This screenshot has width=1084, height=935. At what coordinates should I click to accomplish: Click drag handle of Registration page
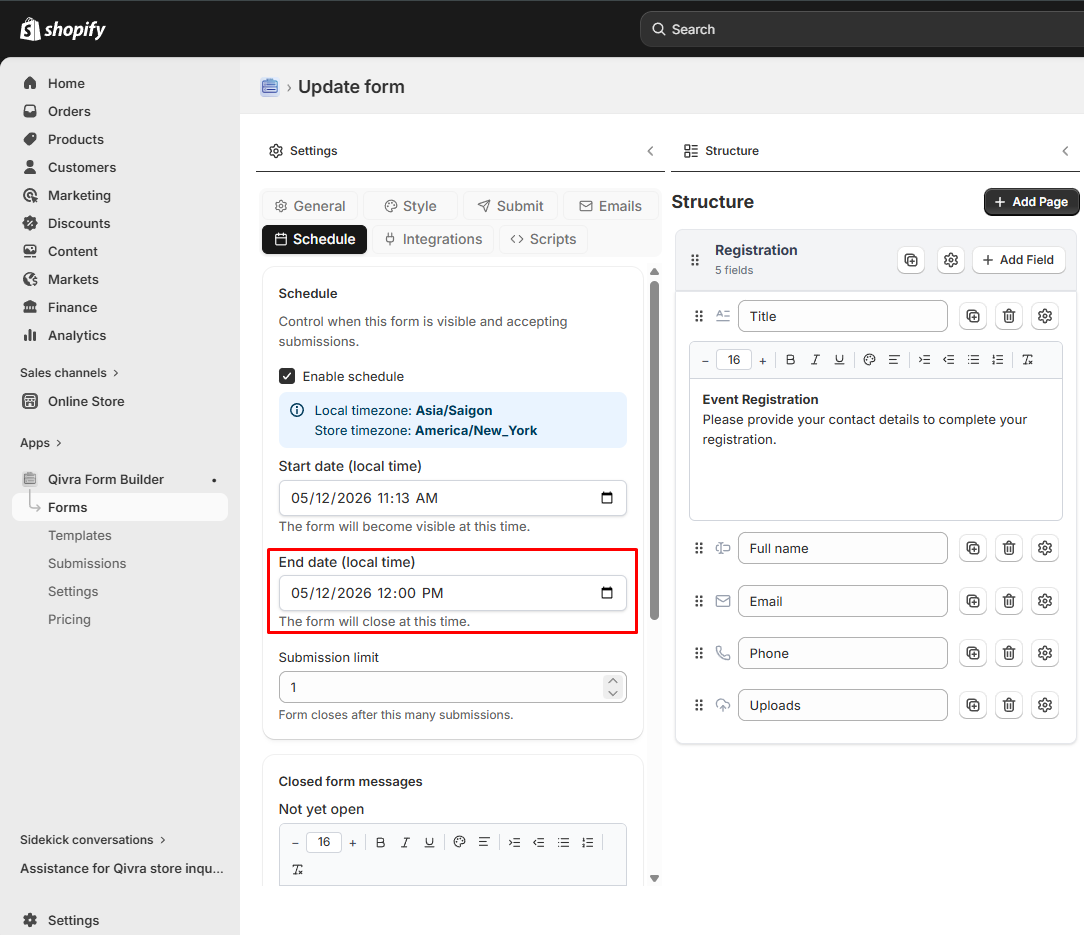[x=695, y=260]
